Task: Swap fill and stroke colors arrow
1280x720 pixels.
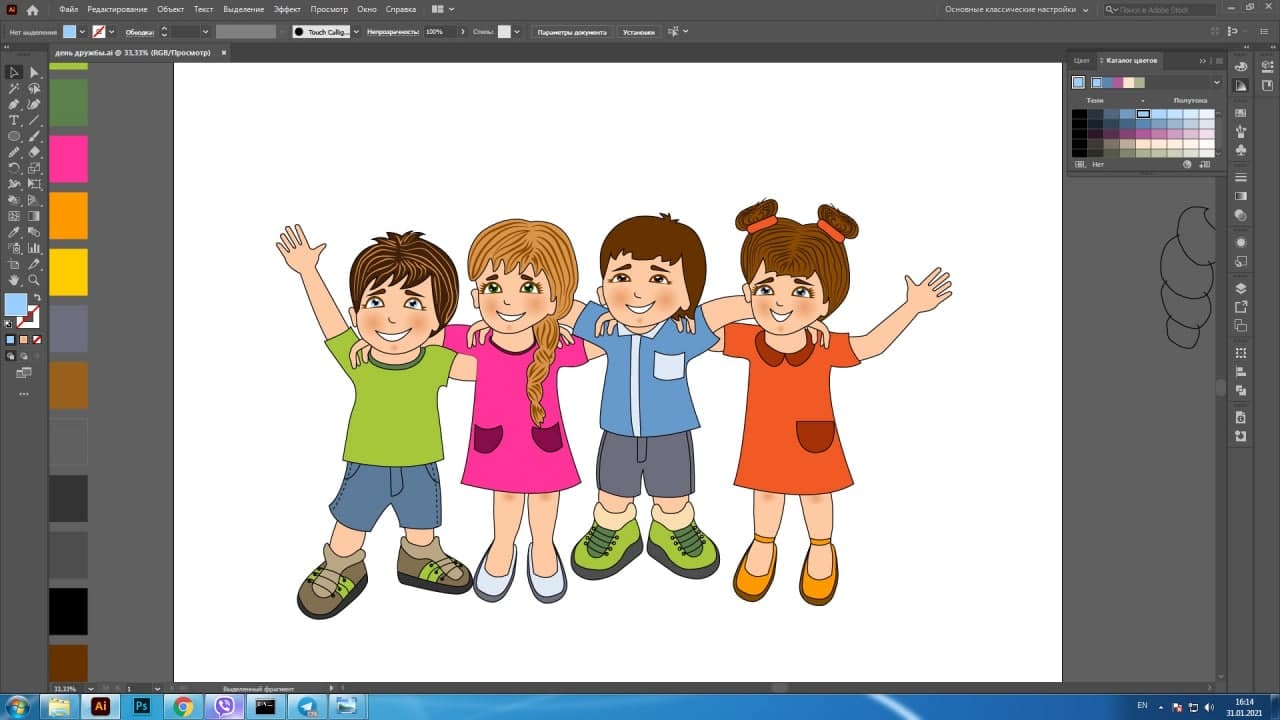Action: (37, 298)
